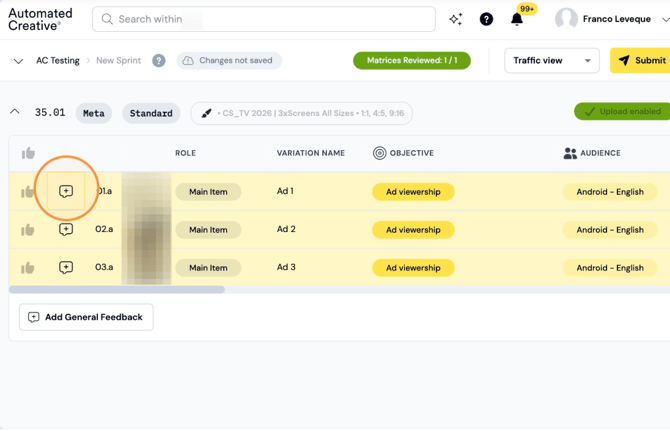Click the sprint help icon beside New Sprint
The height and width of the screenshot is (431, 670).
(x=159, y=61)
